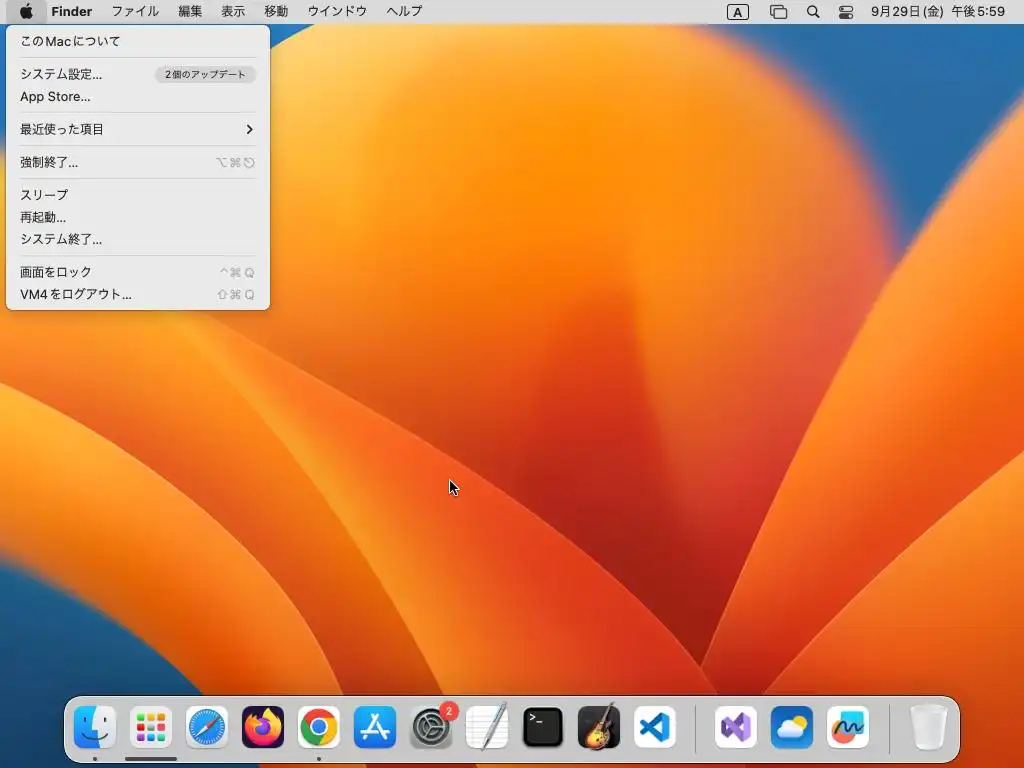Launch TextEdit from the Dock
The height and width of the screenshot is (768, 1024).
tap(487, 727)
